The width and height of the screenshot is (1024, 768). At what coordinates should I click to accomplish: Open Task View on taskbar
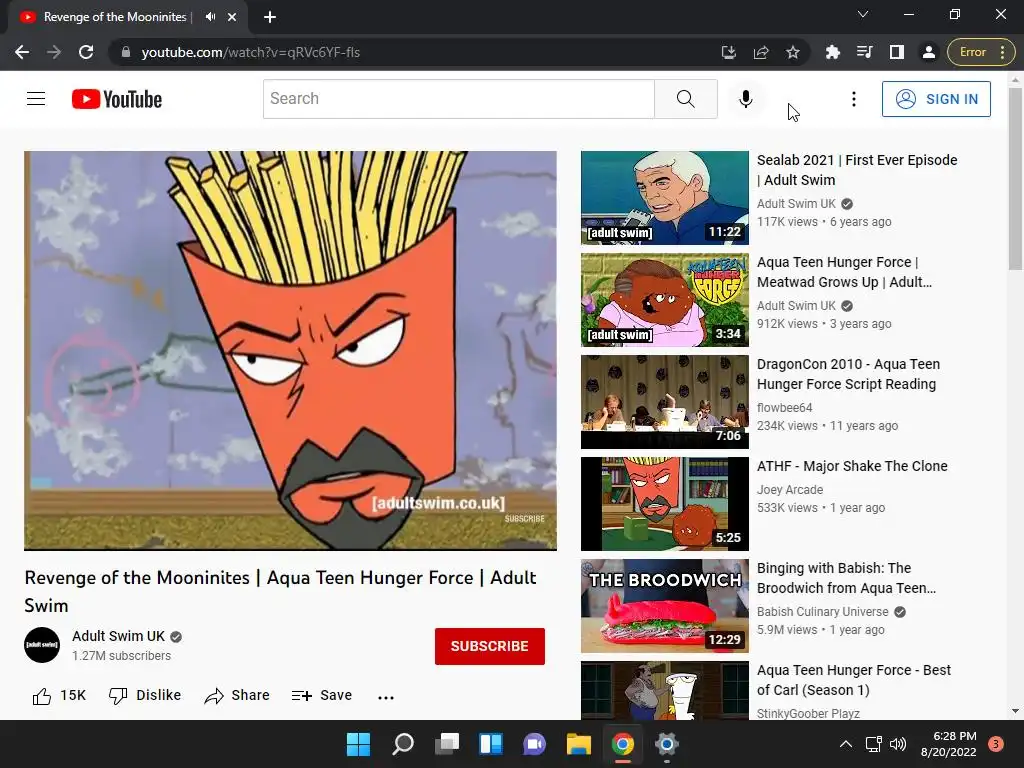click(x=447, y=744)
